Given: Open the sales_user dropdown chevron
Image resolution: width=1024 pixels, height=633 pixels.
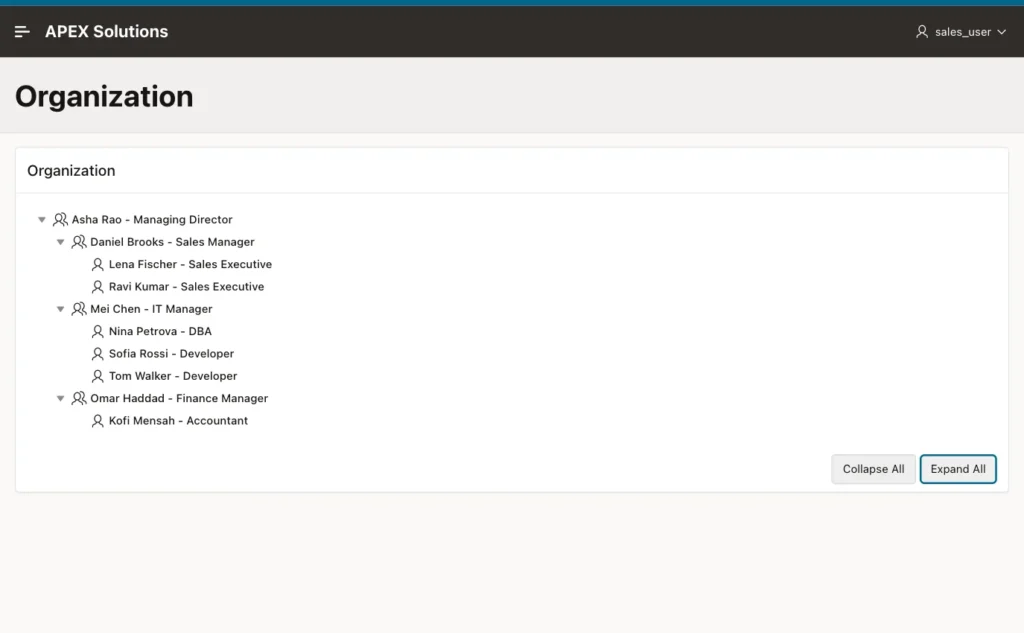Looking at the screenshot, I should (x=1002, y=32).
